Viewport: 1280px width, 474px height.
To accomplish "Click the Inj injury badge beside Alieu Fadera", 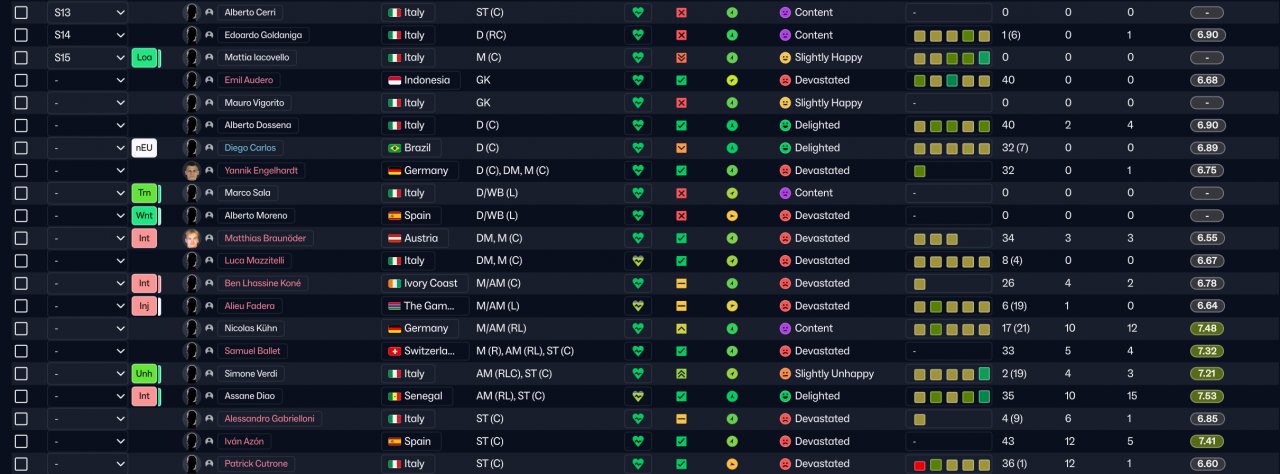I will (x=144, y=306).
